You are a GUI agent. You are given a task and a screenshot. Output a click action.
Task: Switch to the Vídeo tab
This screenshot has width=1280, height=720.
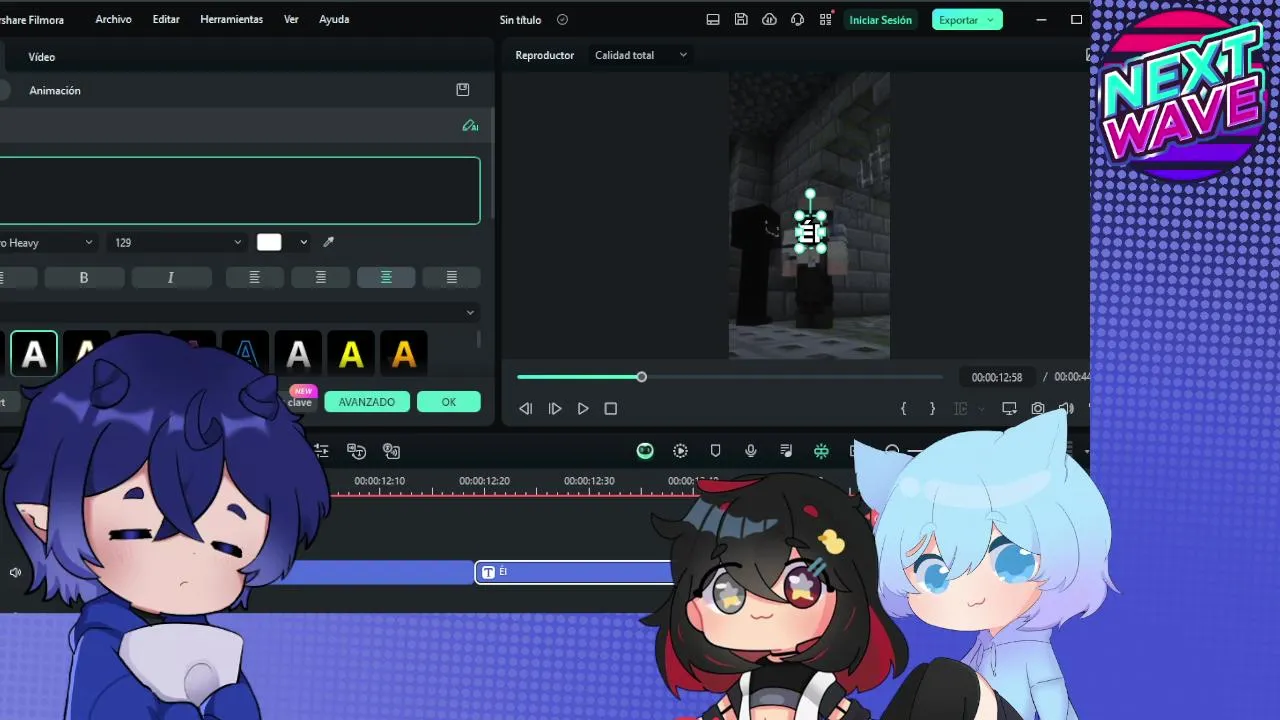coord(41,57)
